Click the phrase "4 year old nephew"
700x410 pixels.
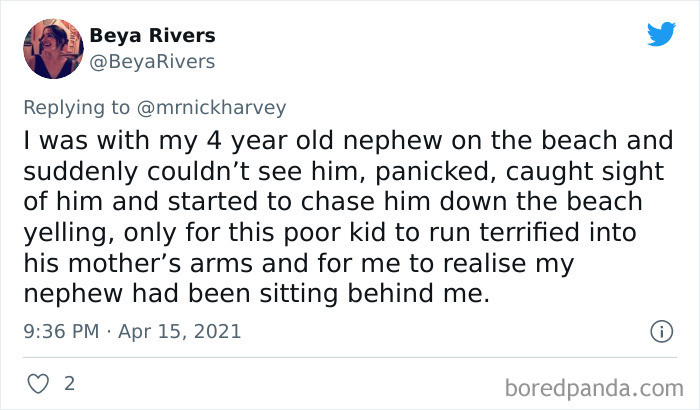(324, 141)
